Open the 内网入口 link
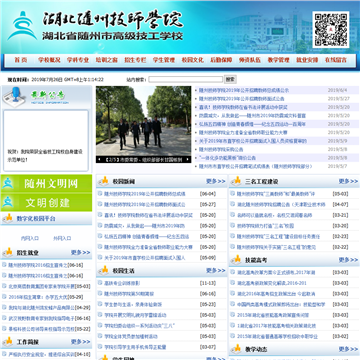The height and width of the screenshot is (360, 360). (30, 238)
